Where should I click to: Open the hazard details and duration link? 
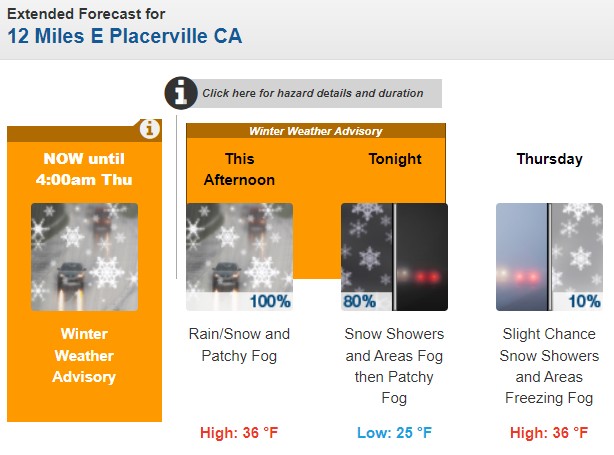[312, 93]
